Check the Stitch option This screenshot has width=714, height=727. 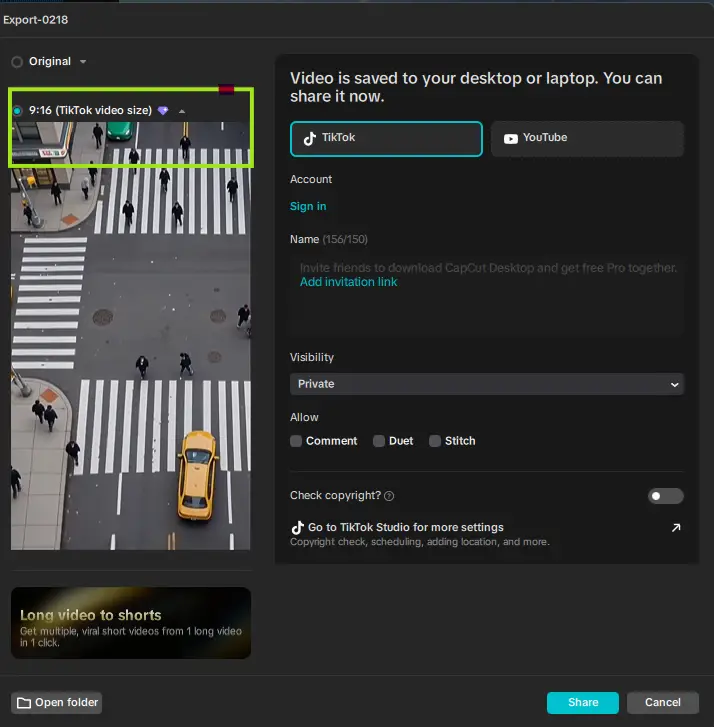pos(435,441)
